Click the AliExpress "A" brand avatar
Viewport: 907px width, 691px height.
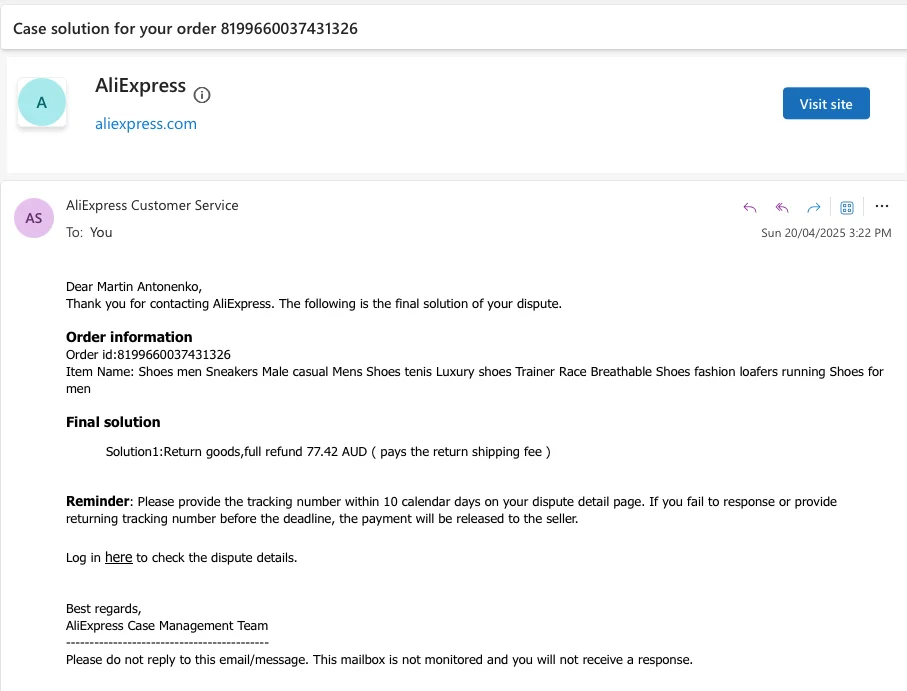point(42,102)
